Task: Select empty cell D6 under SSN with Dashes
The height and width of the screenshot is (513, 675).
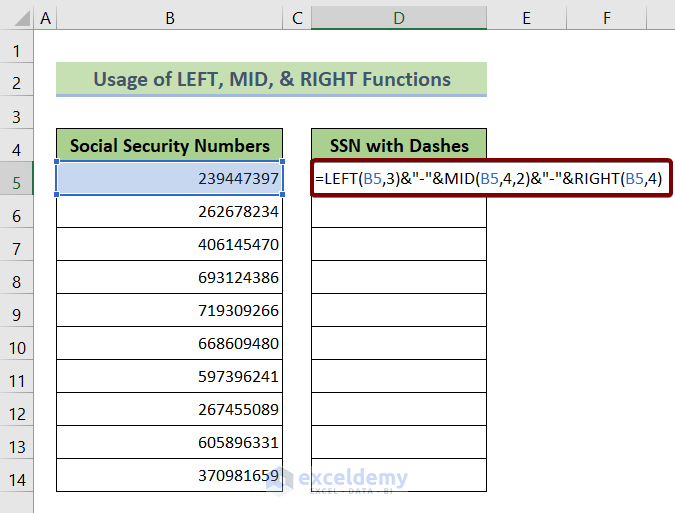Action: [399, 211]
